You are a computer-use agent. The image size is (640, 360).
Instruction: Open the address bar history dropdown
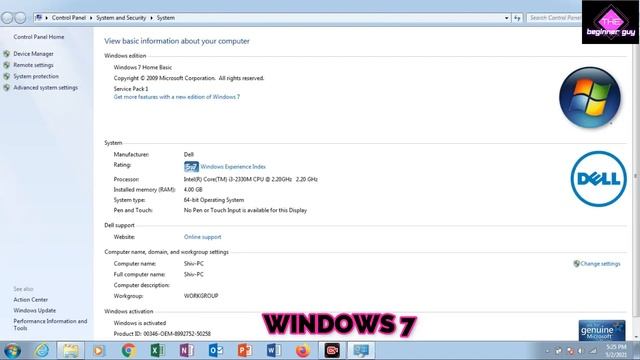[507, 18]
